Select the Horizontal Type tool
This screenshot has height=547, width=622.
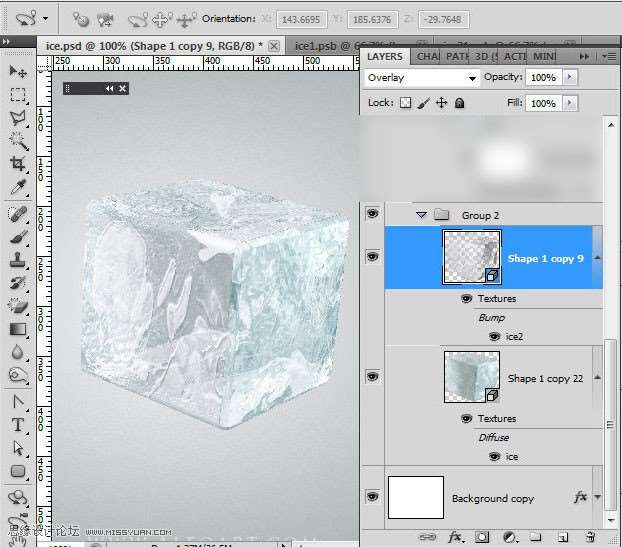[x=17, y=425]
